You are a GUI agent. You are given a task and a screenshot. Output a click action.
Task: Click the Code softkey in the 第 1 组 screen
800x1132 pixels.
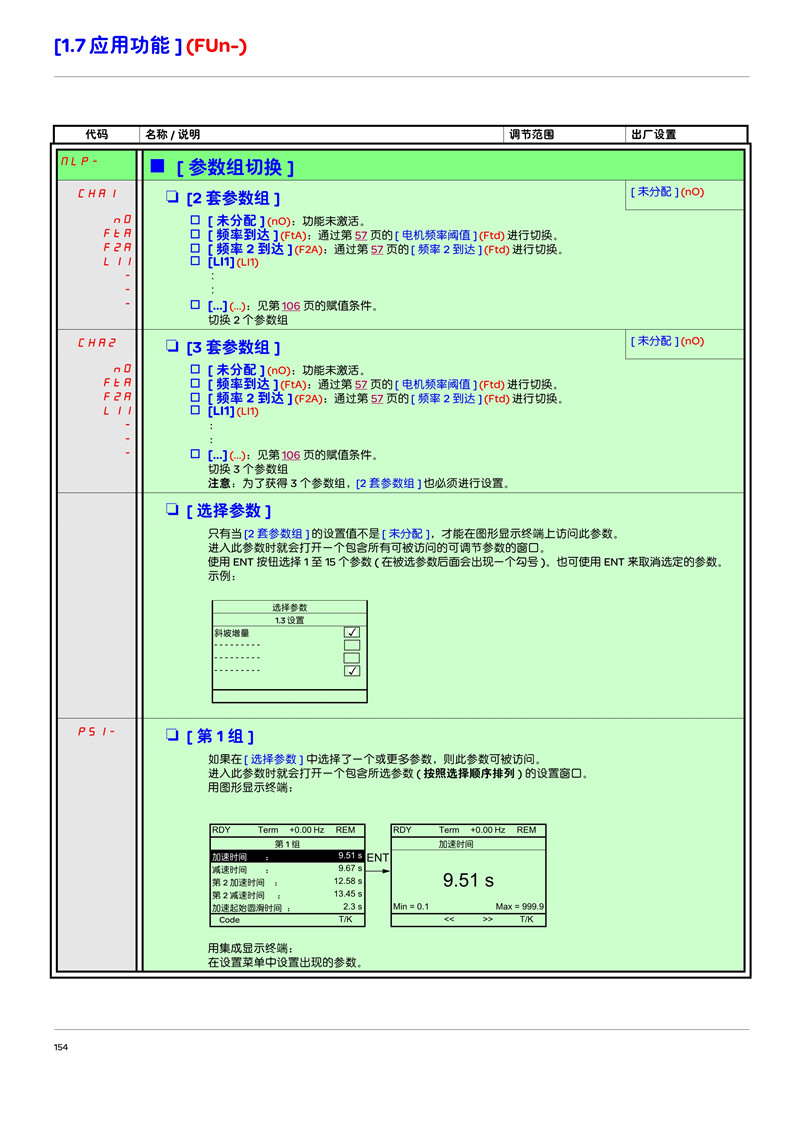(x=230, y=920)
